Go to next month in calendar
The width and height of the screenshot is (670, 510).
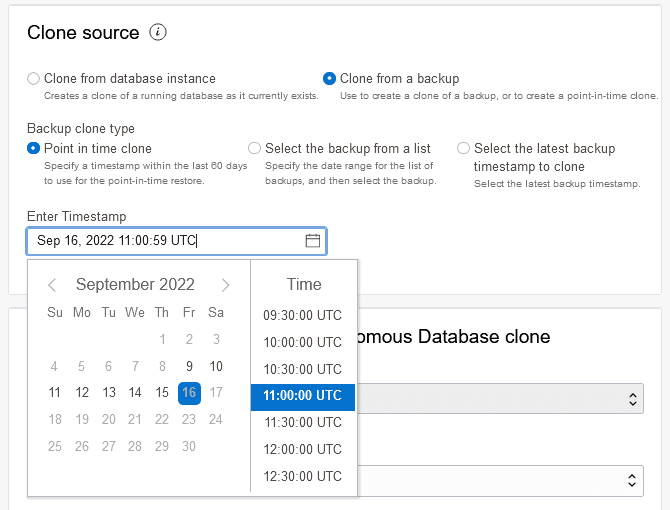pyautogui.click(x=225, y=285)
